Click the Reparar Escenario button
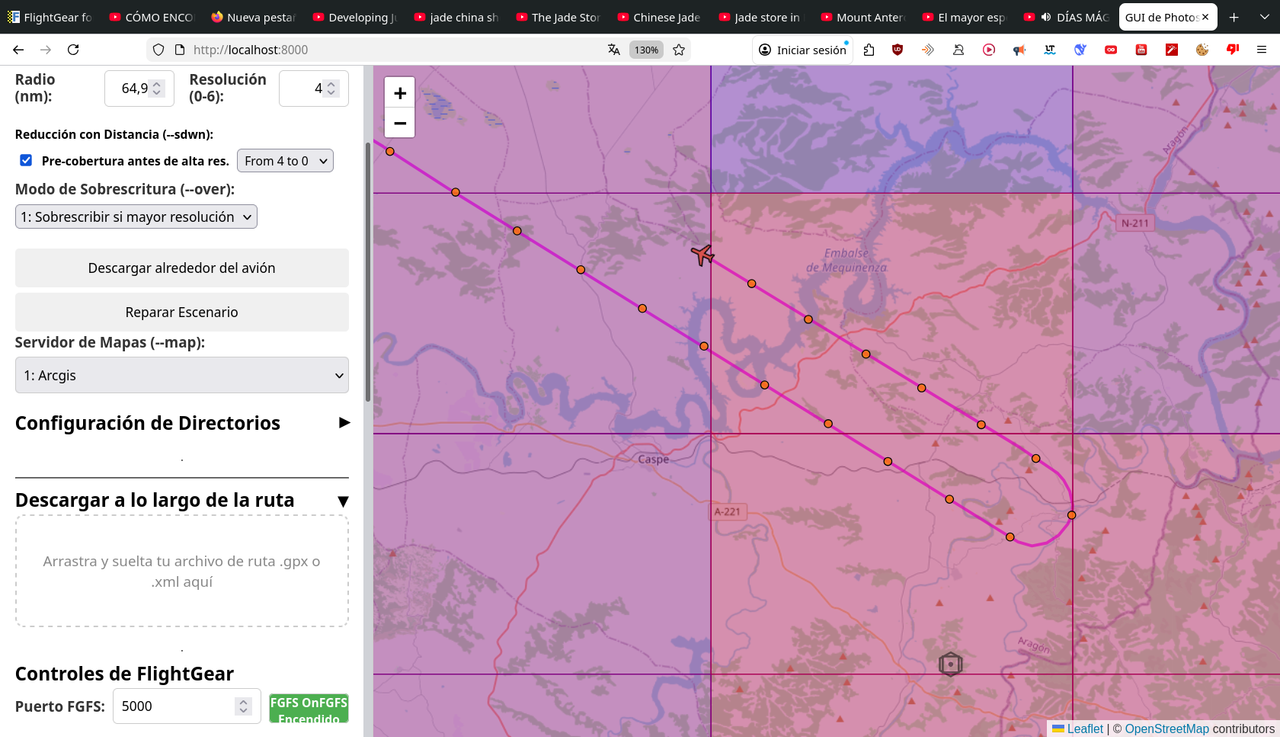The width and height of the screenshot is (1280, 737). [182, 312]
